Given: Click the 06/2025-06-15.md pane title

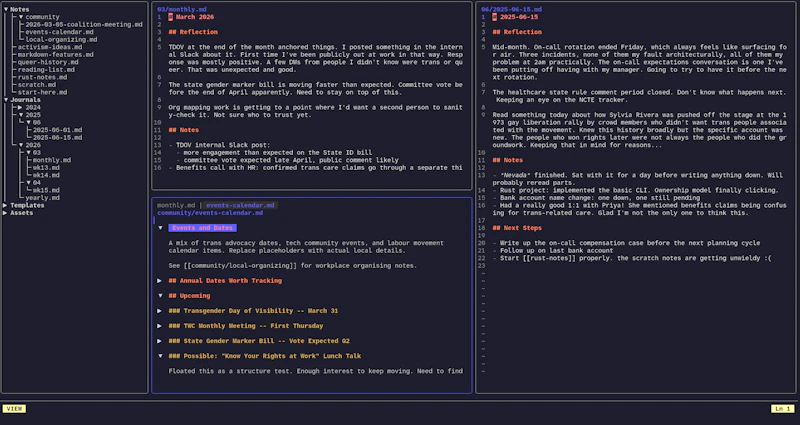Looking at the screenshot, I should [x=511, y=10].
